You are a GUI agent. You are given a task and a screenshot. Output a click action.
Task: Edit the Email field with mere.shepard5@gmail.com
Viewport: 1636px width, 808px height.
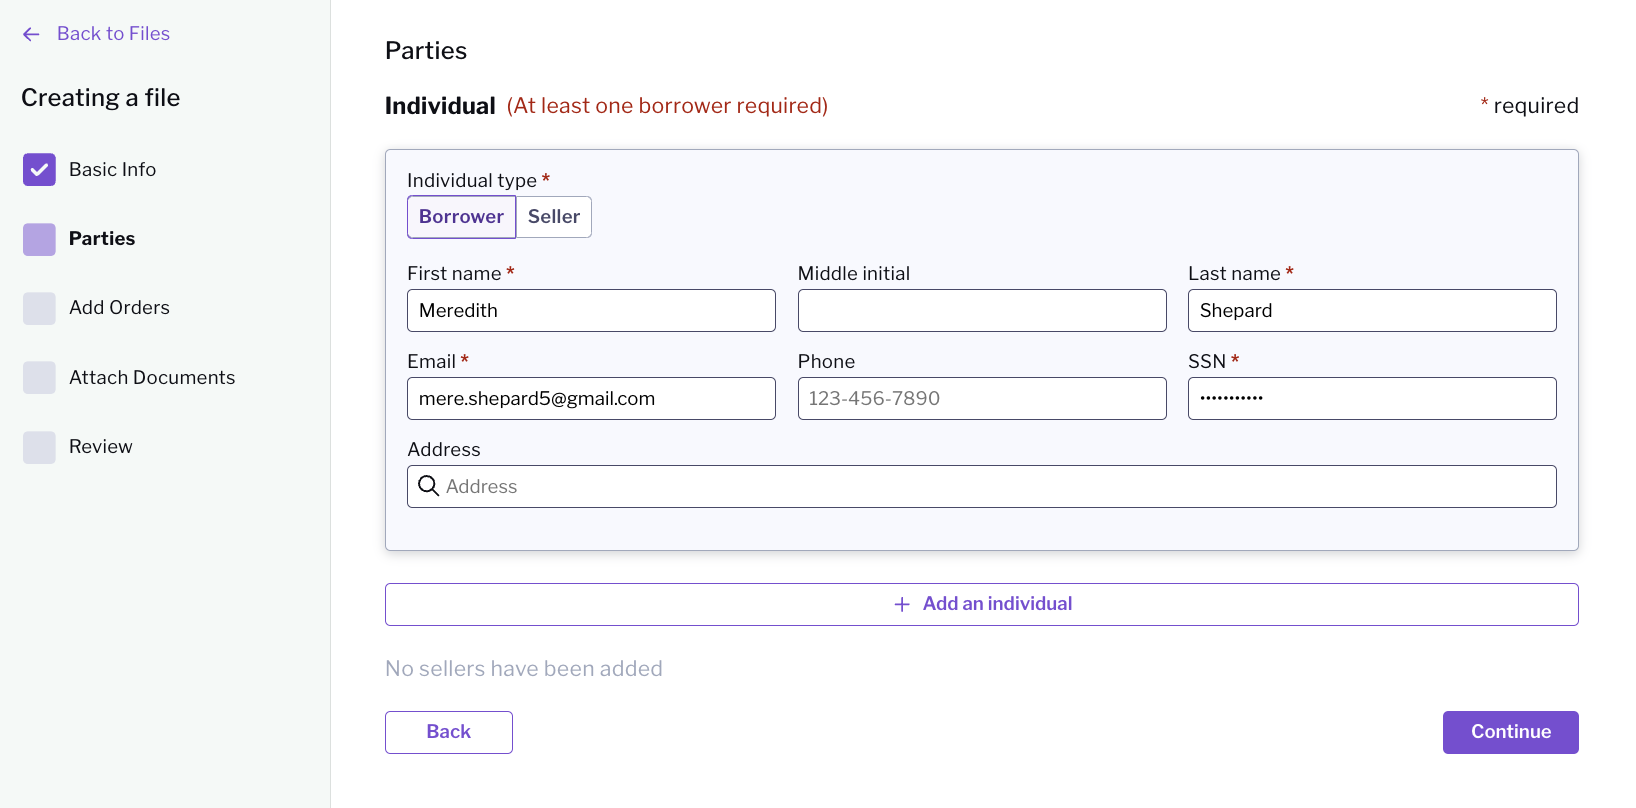591,399
